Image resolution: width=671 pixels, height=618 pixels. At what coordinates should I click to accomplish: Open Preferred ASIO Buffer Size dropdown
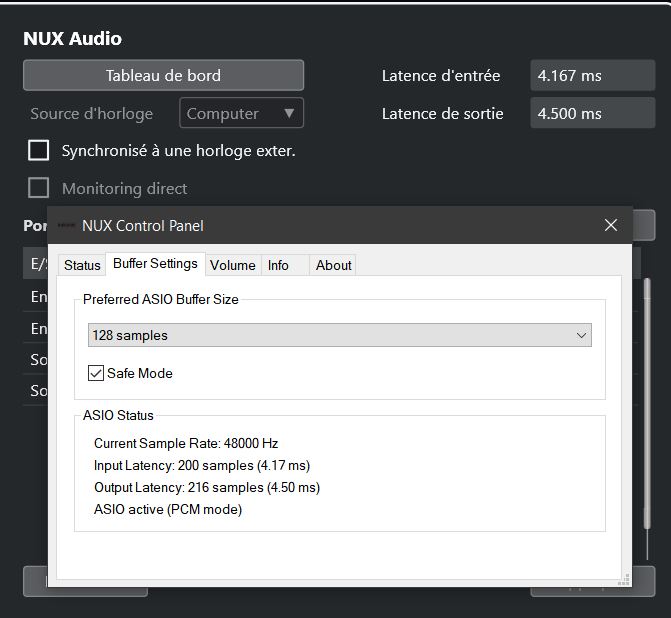pos(339,335)
